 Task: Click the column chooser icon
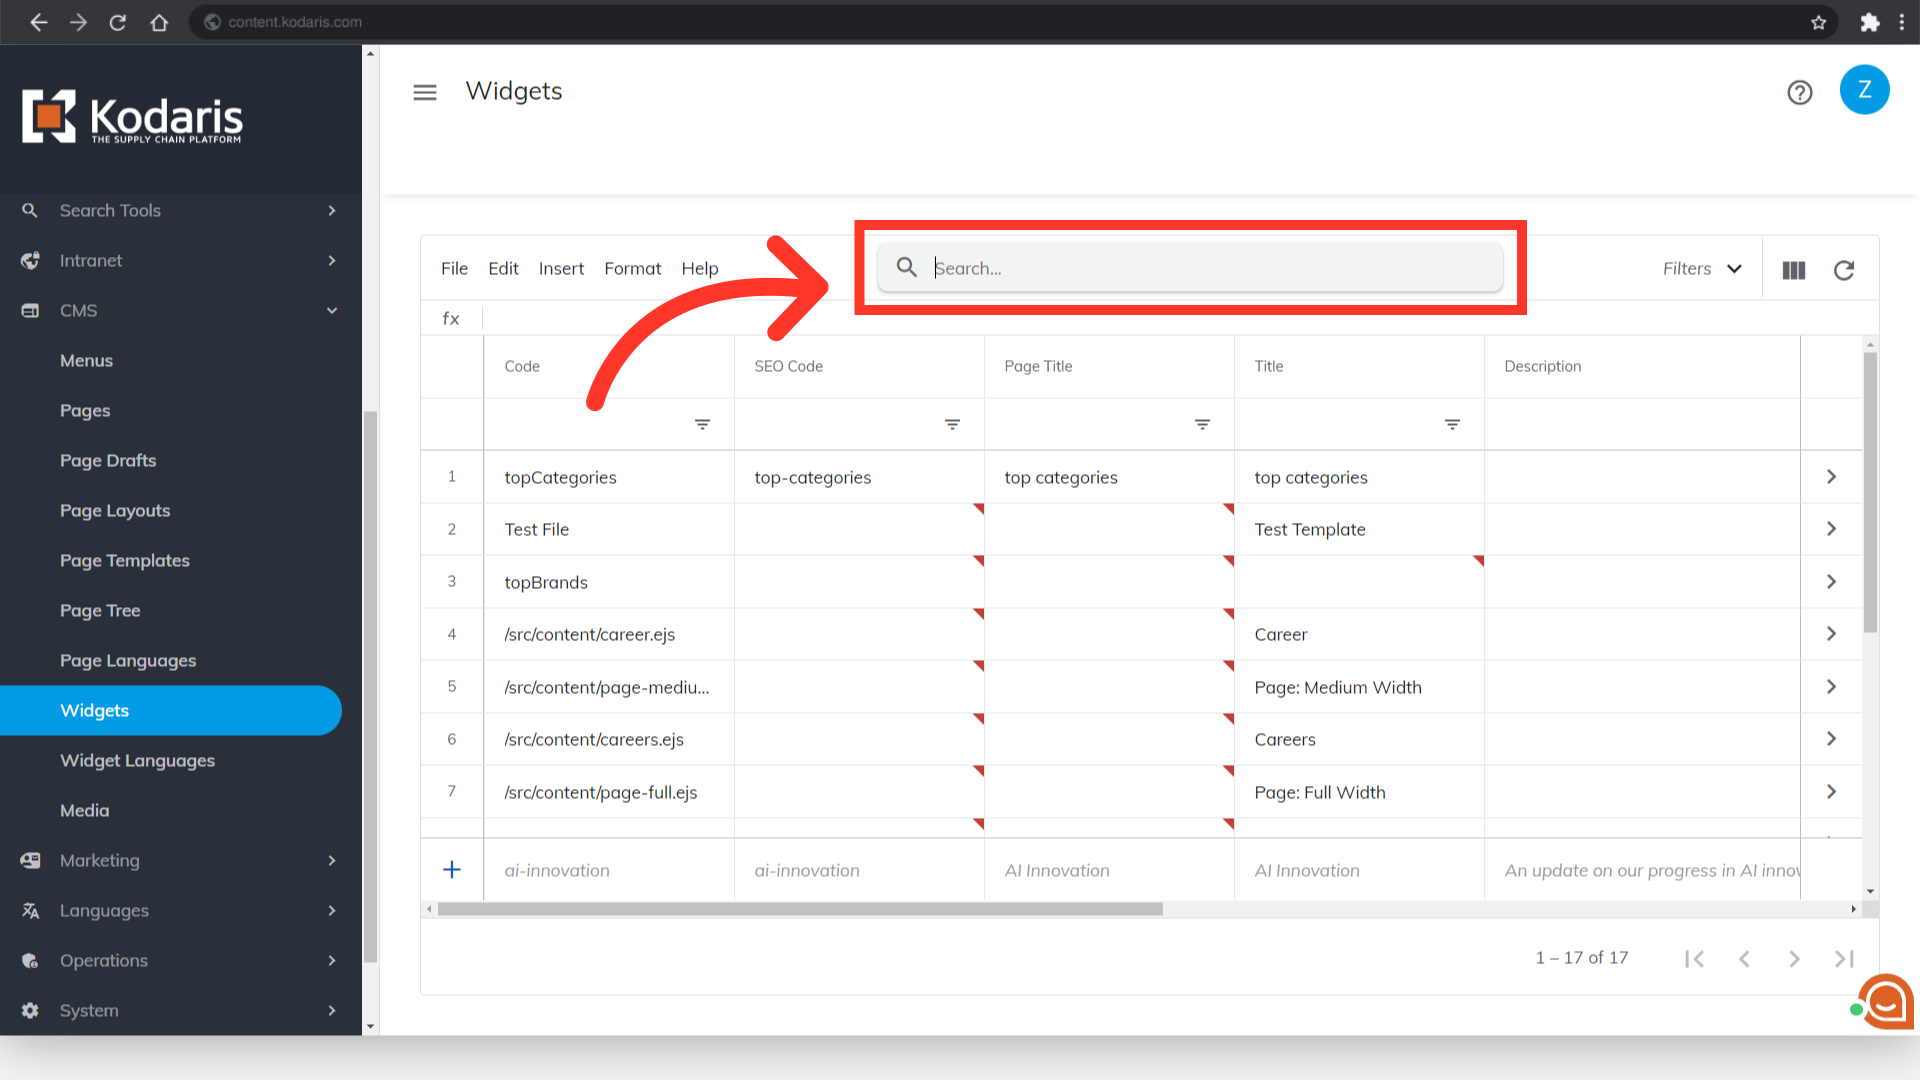[x=1793, y=270]
